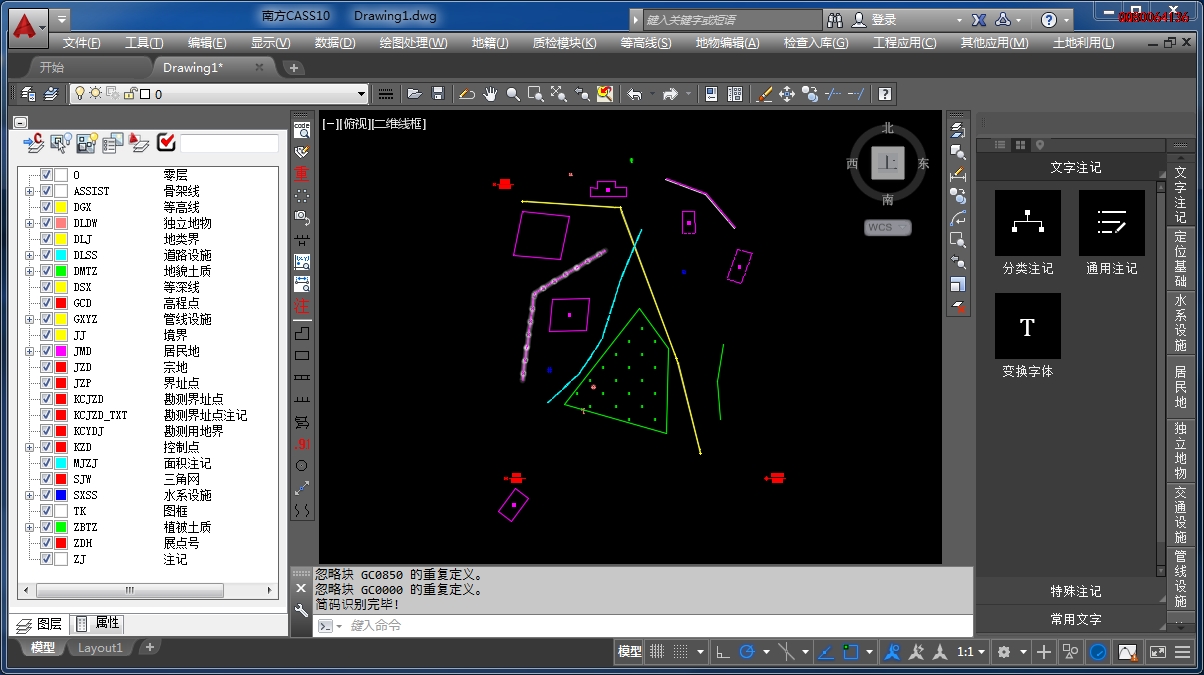1204x675 pixels.
Task: Click the Undo arrow icon
Action: 634,94
